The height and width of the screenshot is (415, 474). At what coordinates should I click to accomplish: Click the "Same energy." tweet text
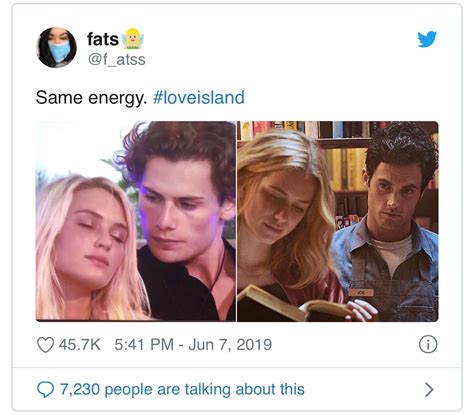pyautogui.click(x=91, y=98)
